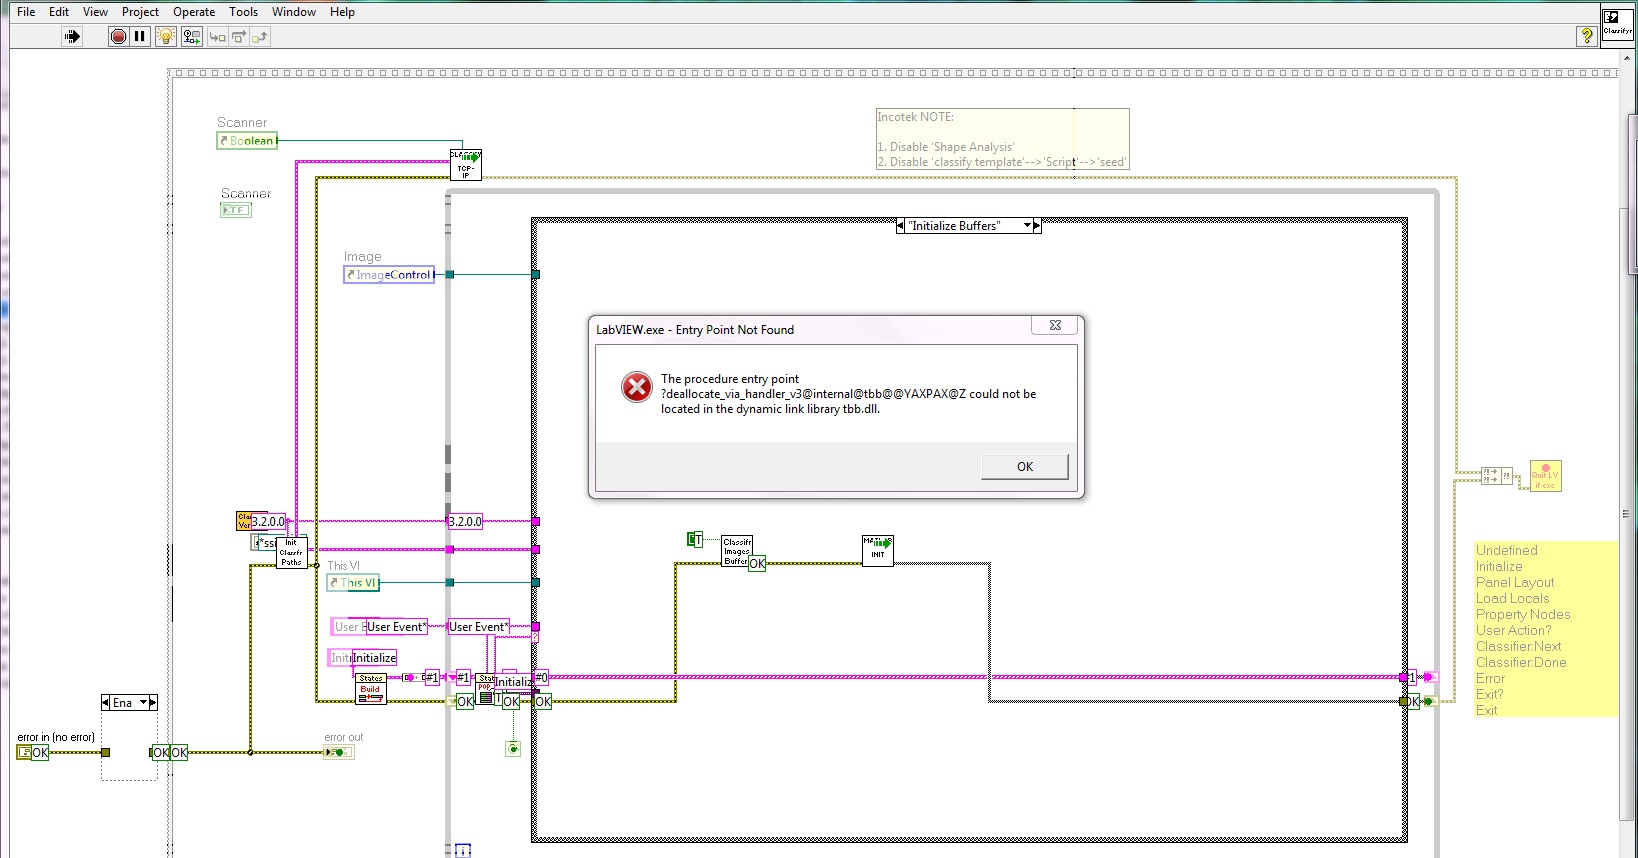Click 'Panel Layout' in the state list
1638x858 pixels.
click(x=1515, y=582)
